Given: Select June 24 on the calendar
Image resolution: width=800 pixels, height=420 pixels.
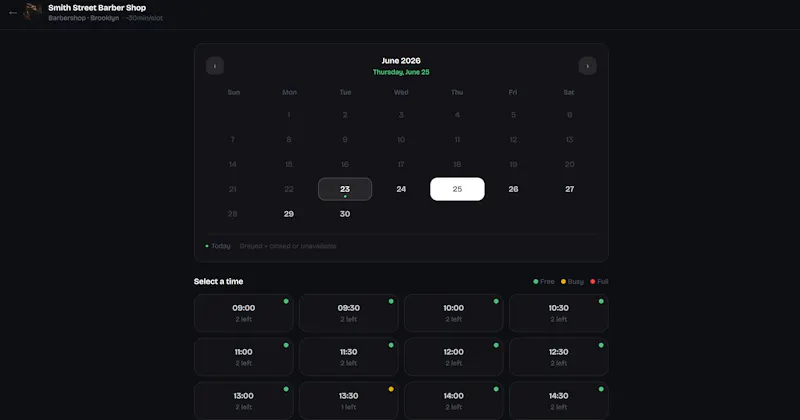Looking at the screenshot, I should click(401, 189).
